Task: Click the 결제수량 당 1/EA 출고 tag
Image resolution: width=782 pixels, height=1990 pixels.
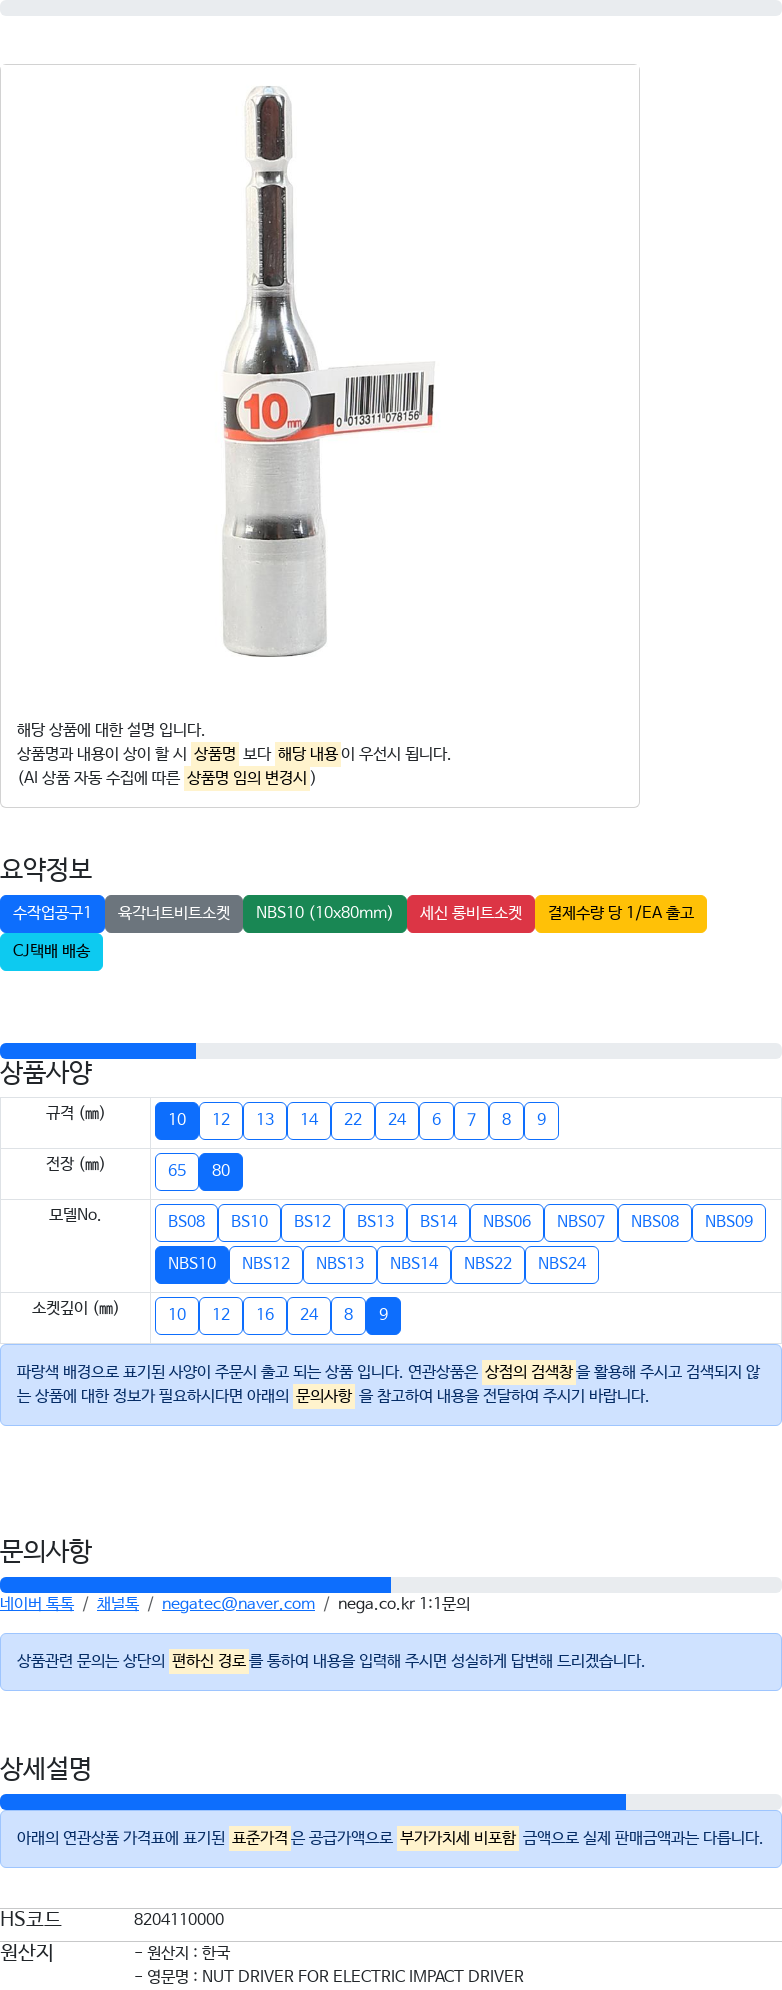Action: tap(621, 913)
